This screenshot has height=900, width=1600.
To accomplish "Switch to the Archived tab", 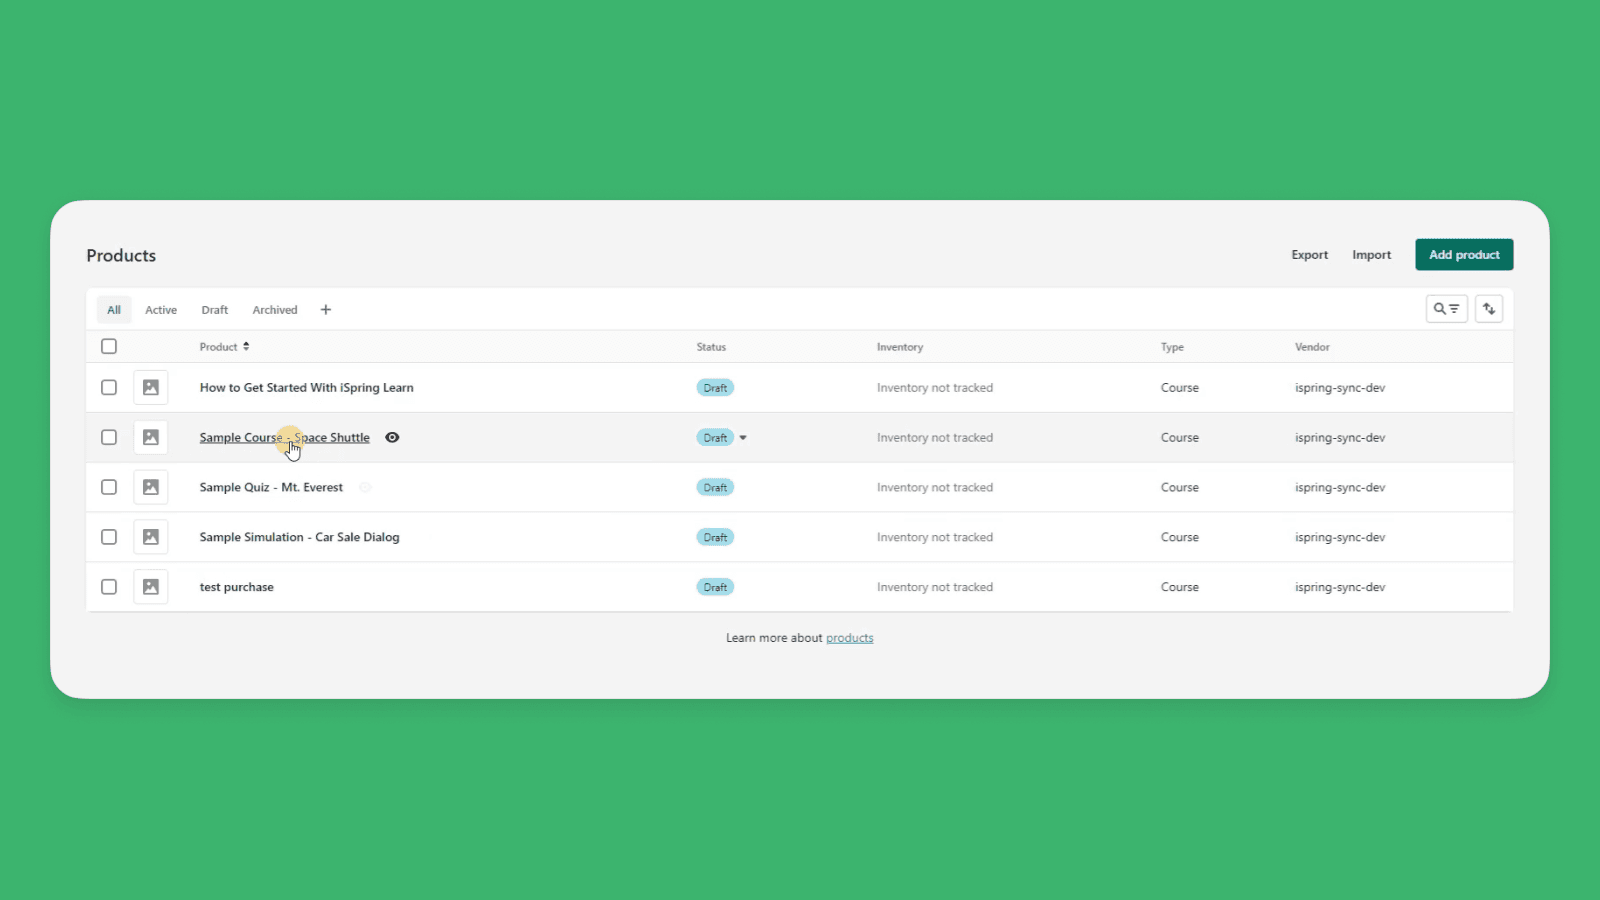I will pyautogui.click(x=274, y=309).
